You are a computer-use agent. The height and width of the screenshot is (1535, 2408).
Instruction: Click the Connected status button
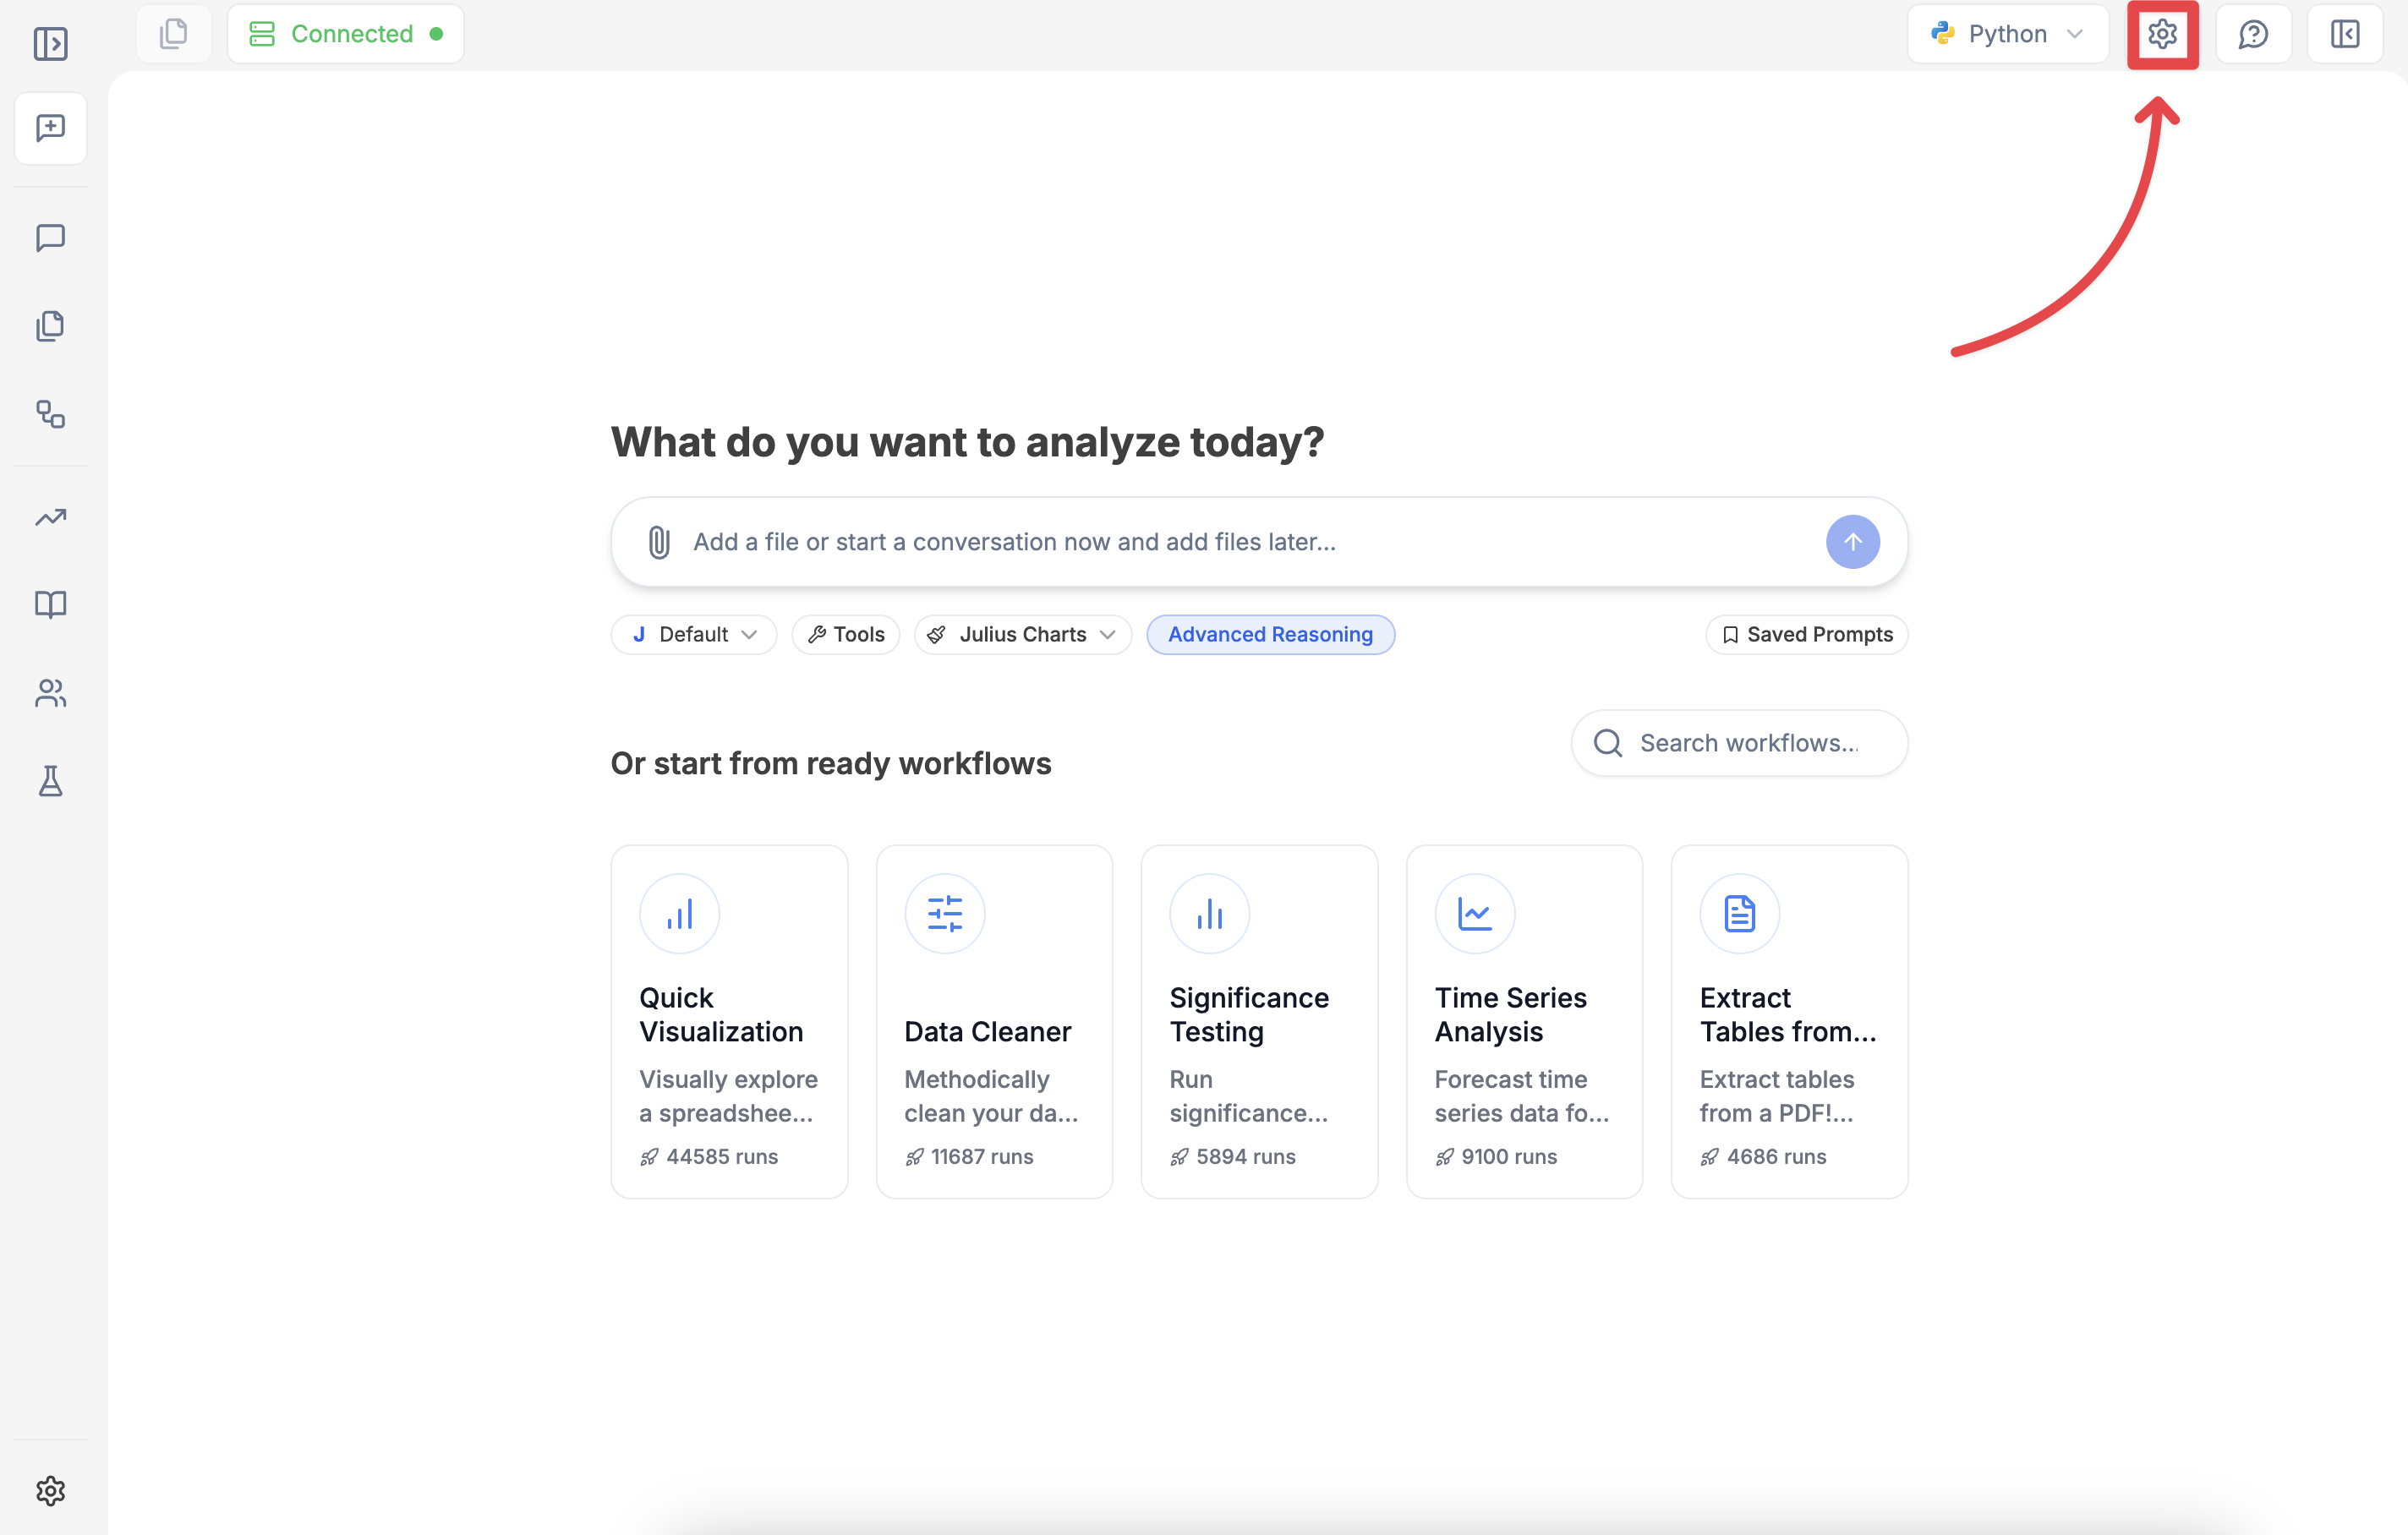point(345,34)
